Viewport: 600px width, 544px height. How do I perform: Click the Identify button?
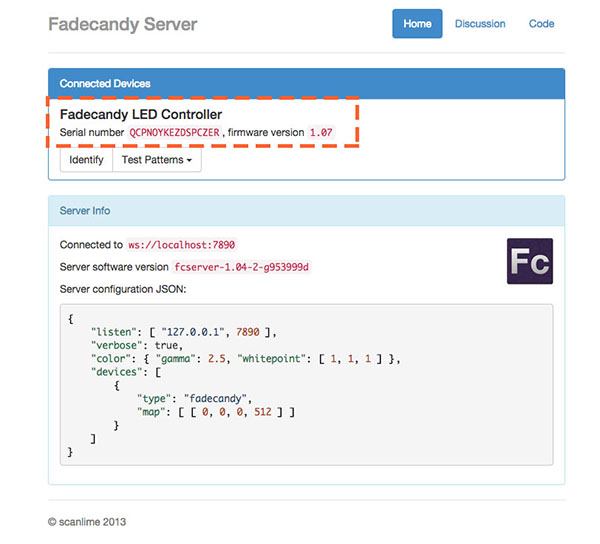pyautogui.click(x=86, y=160)
